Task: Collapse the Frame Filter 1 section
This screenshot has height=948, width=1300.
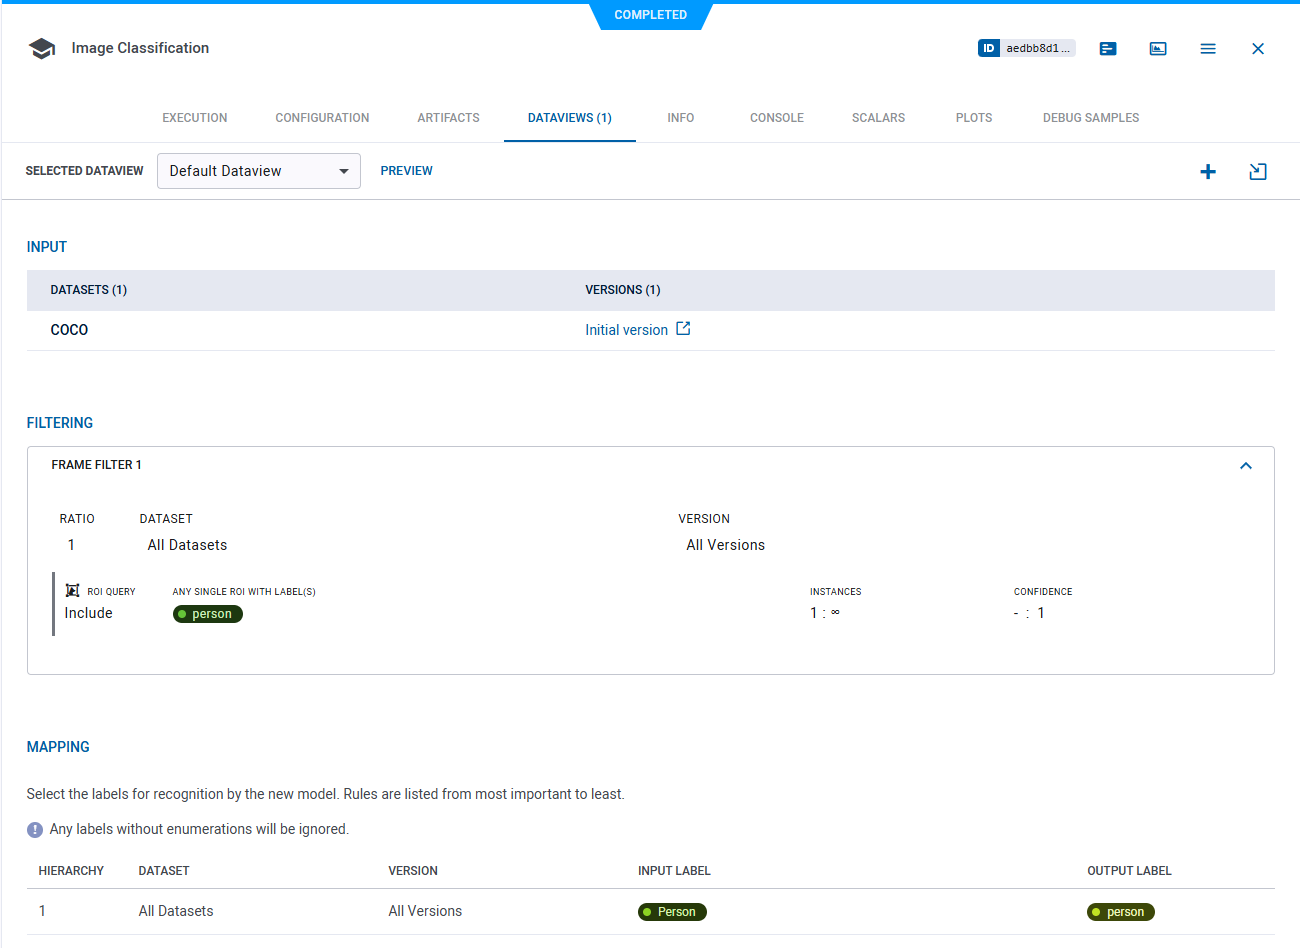Action: (x=1246, y=466)
